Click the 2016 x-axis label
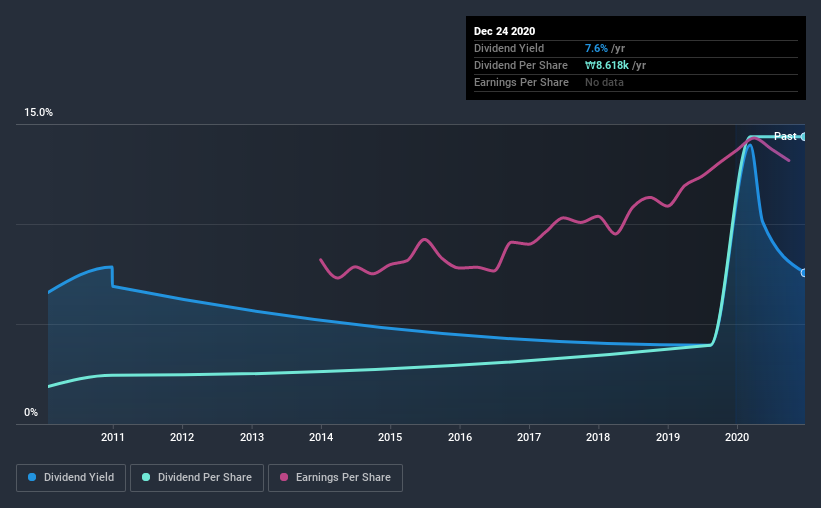This screenshot has height=508, width=821. [x=460, y=437]
